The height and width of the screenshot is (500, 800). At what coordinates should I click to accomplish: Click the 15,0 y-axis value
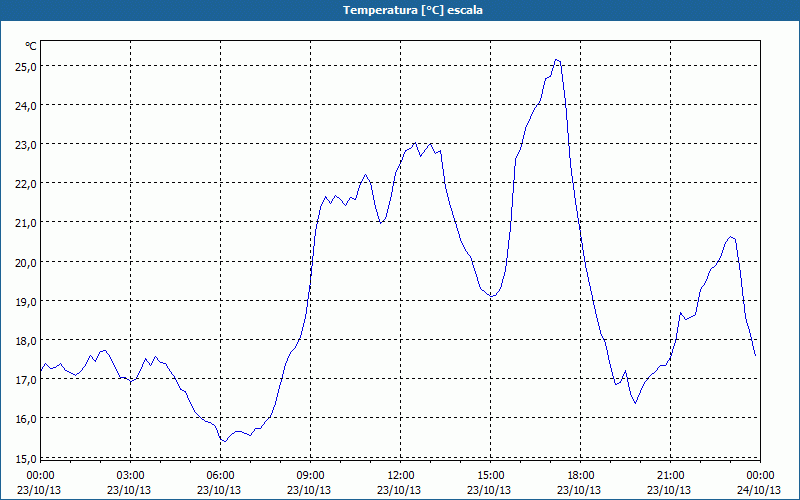[x=27, y=458]
